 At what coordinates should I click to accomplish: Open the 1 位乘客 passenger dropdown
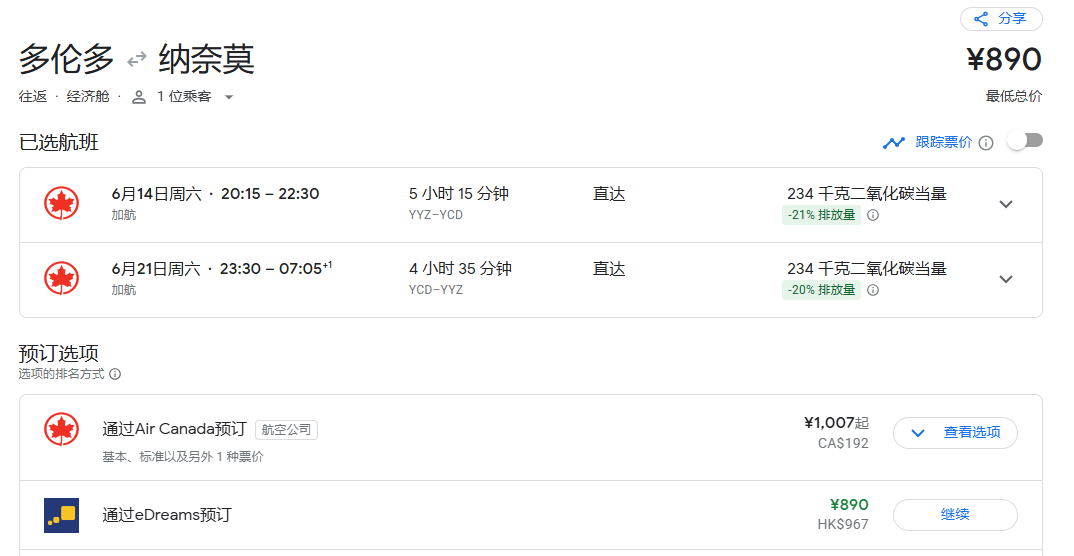229,97
